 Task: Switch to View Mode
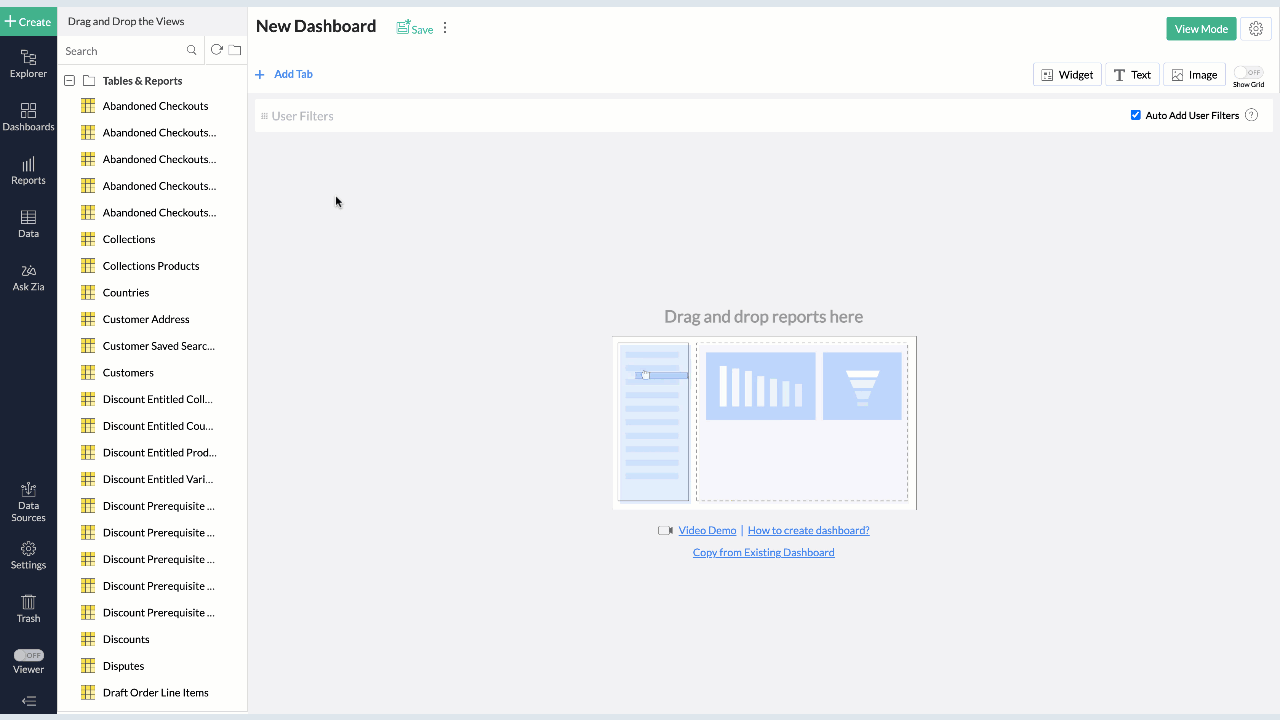tap(1201, 29)
